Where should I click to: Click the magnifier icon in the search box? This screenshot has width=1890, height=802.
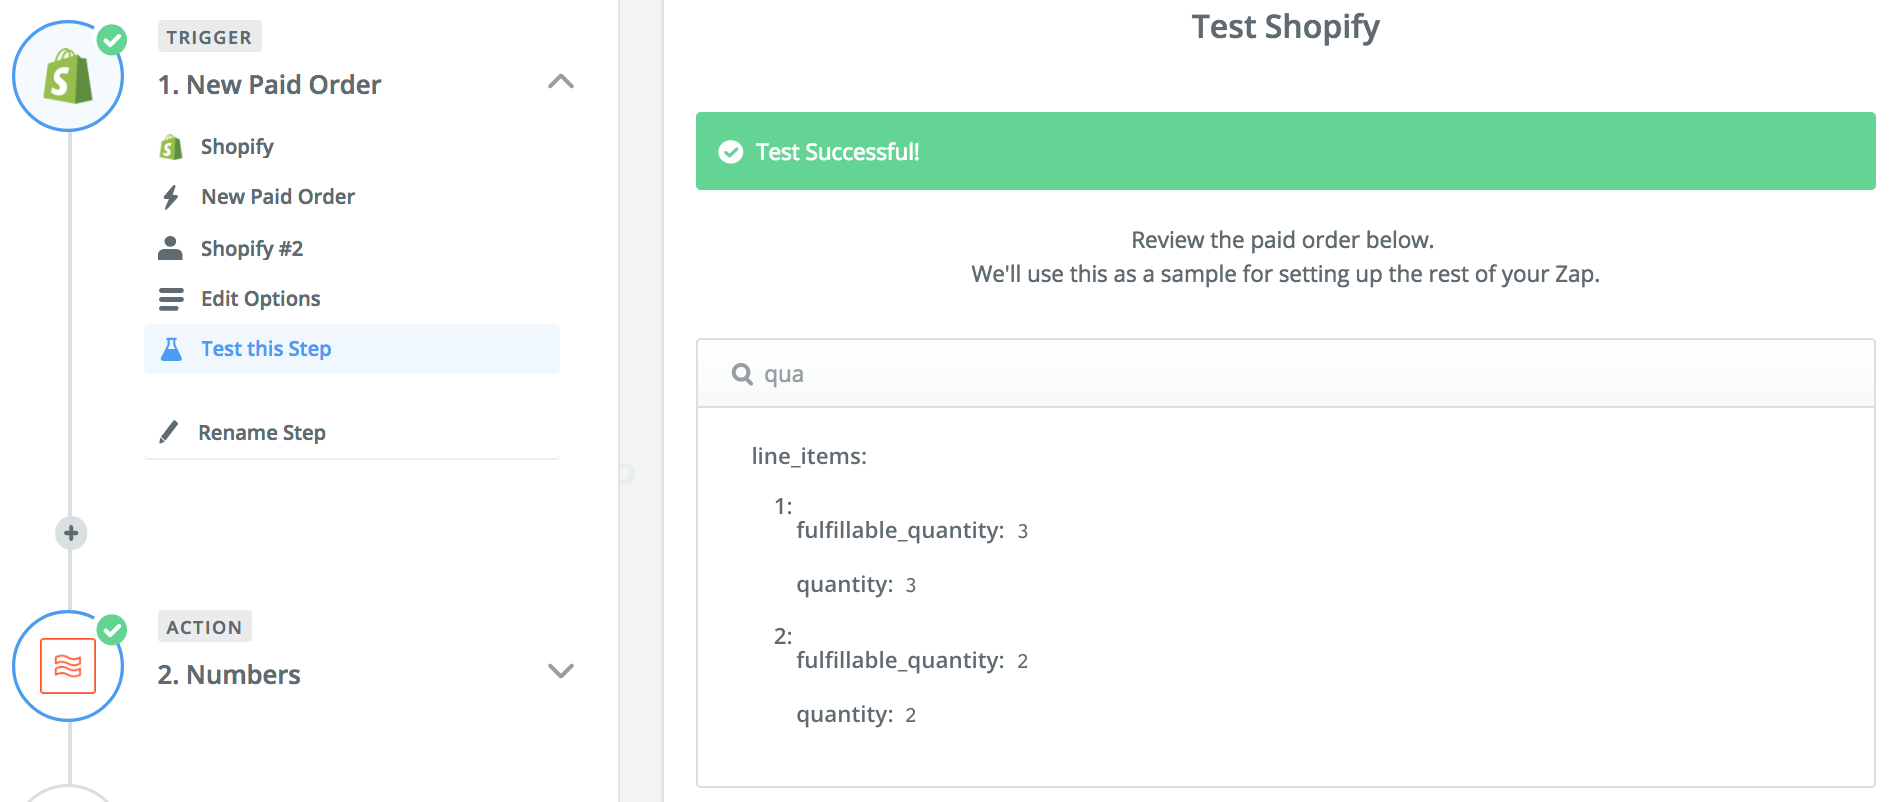742,374
